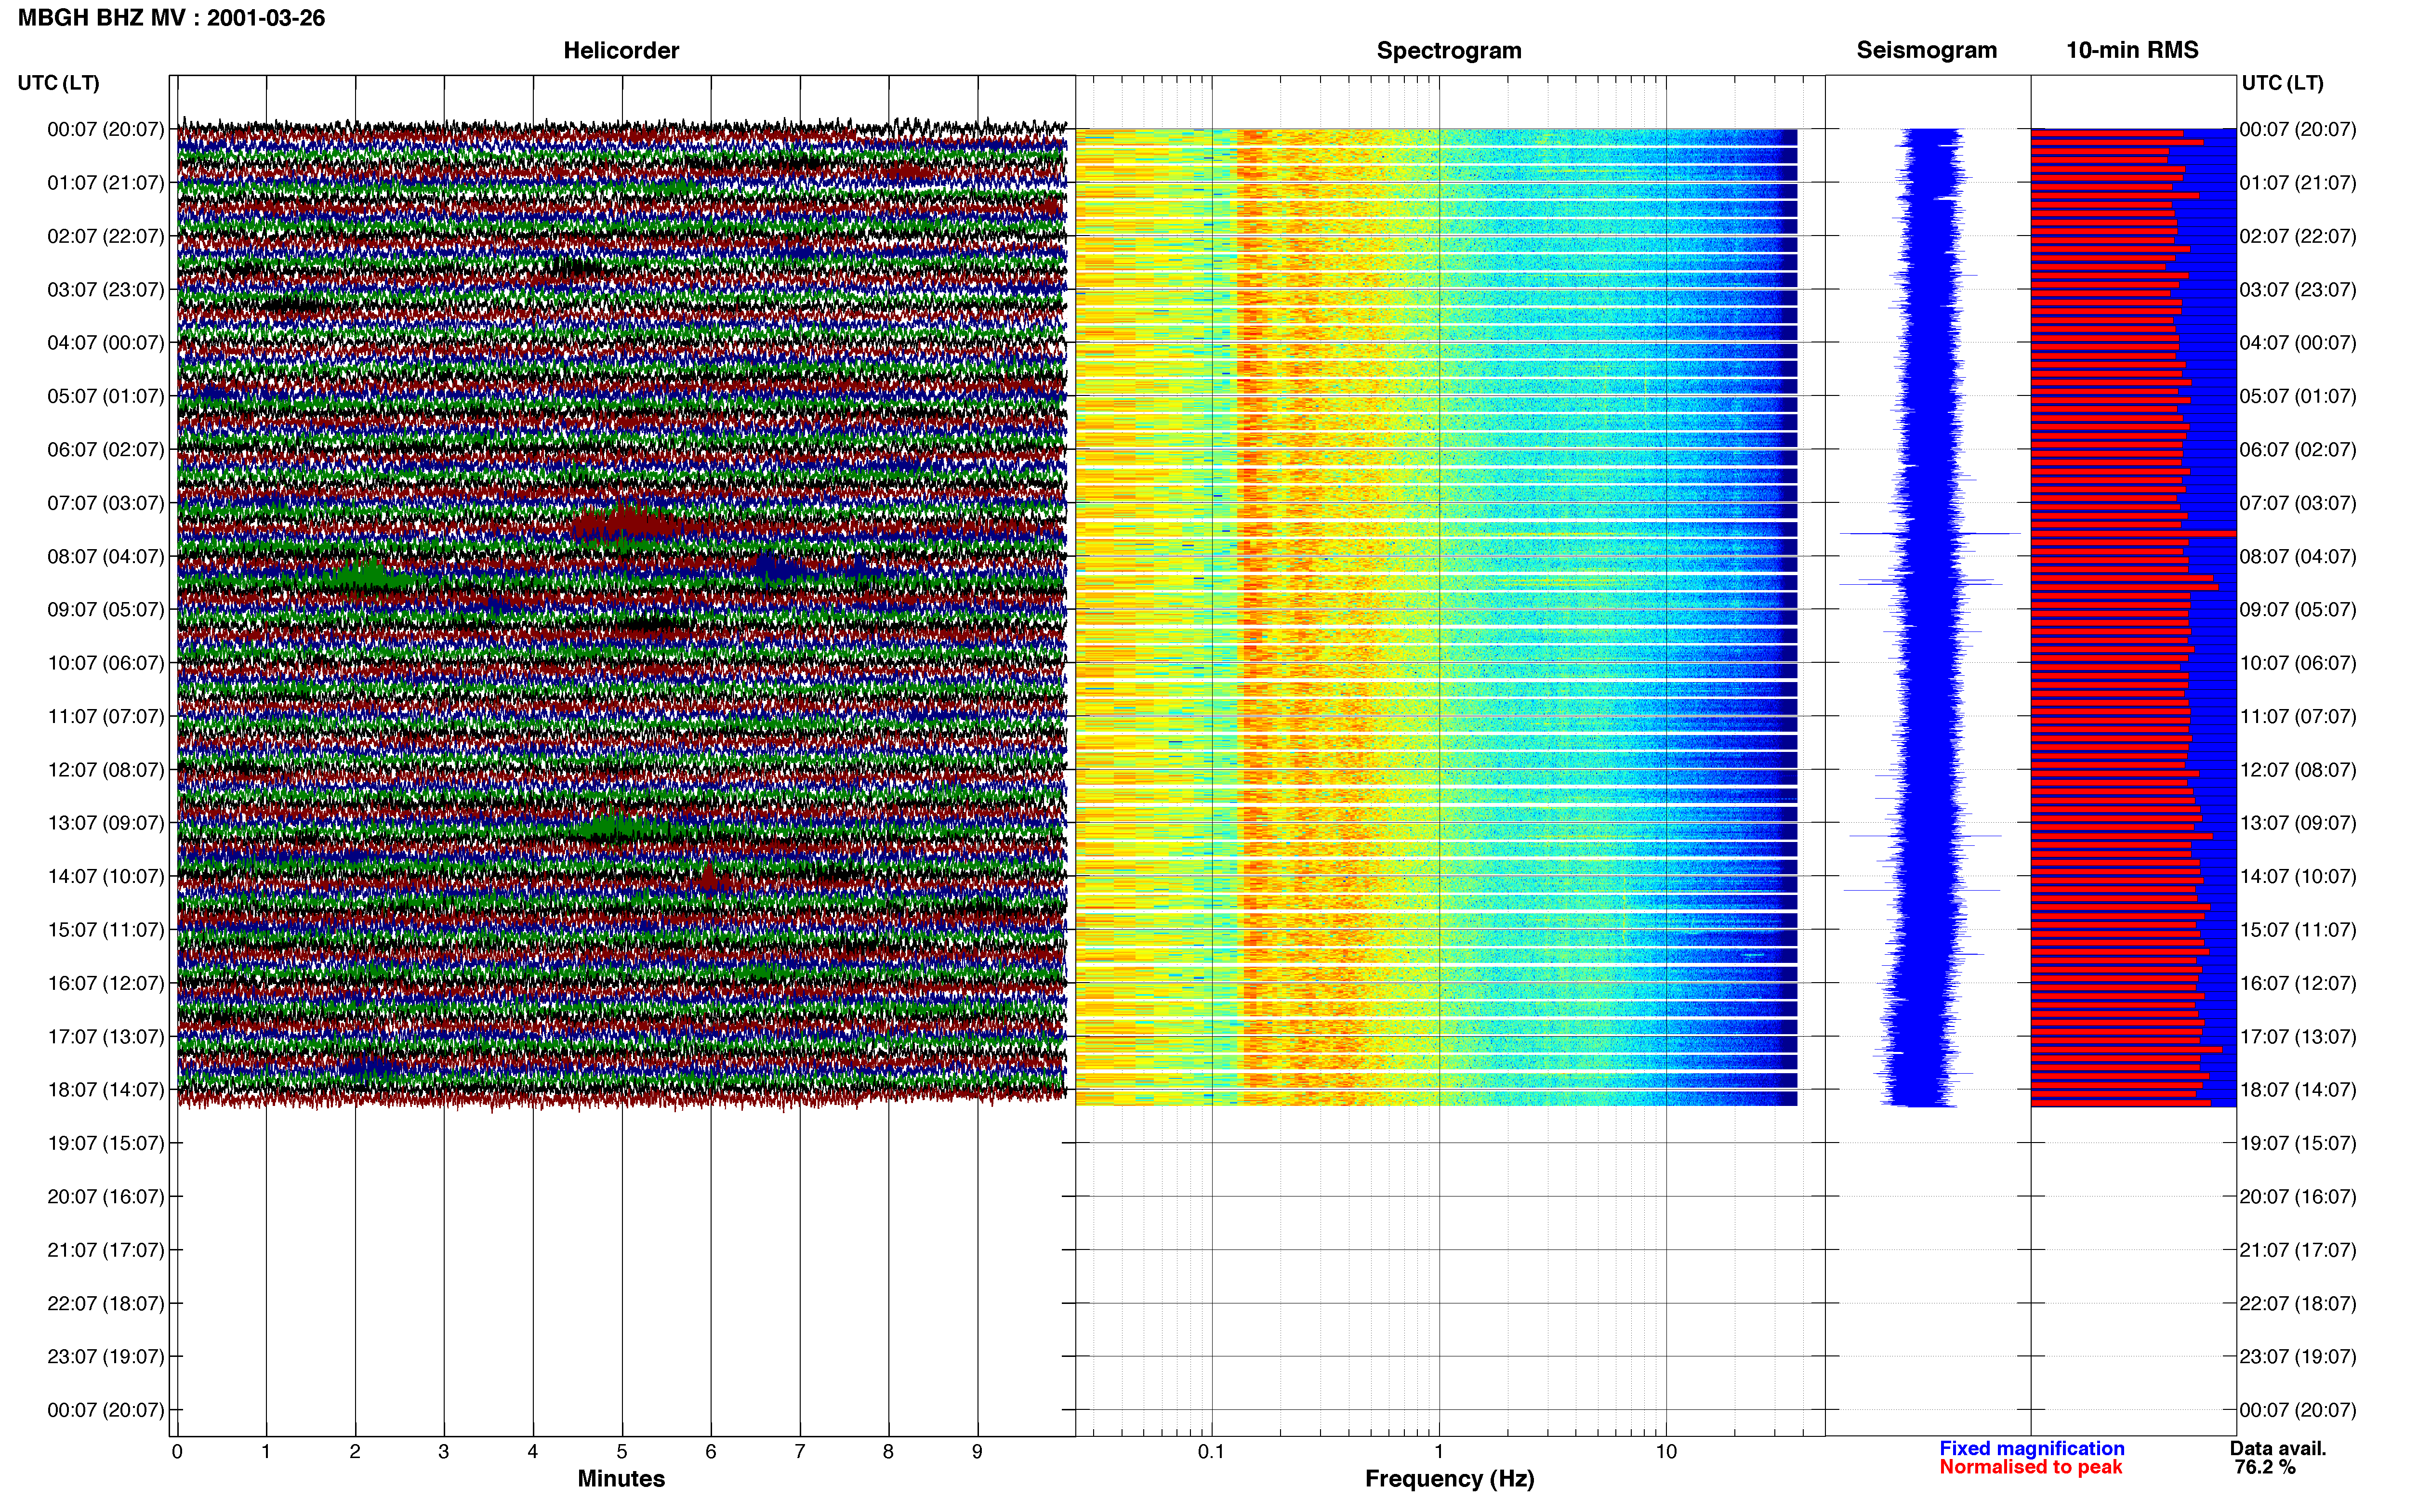Click left time label '00:07 (20:07)' at top

[x=106, y=129]
